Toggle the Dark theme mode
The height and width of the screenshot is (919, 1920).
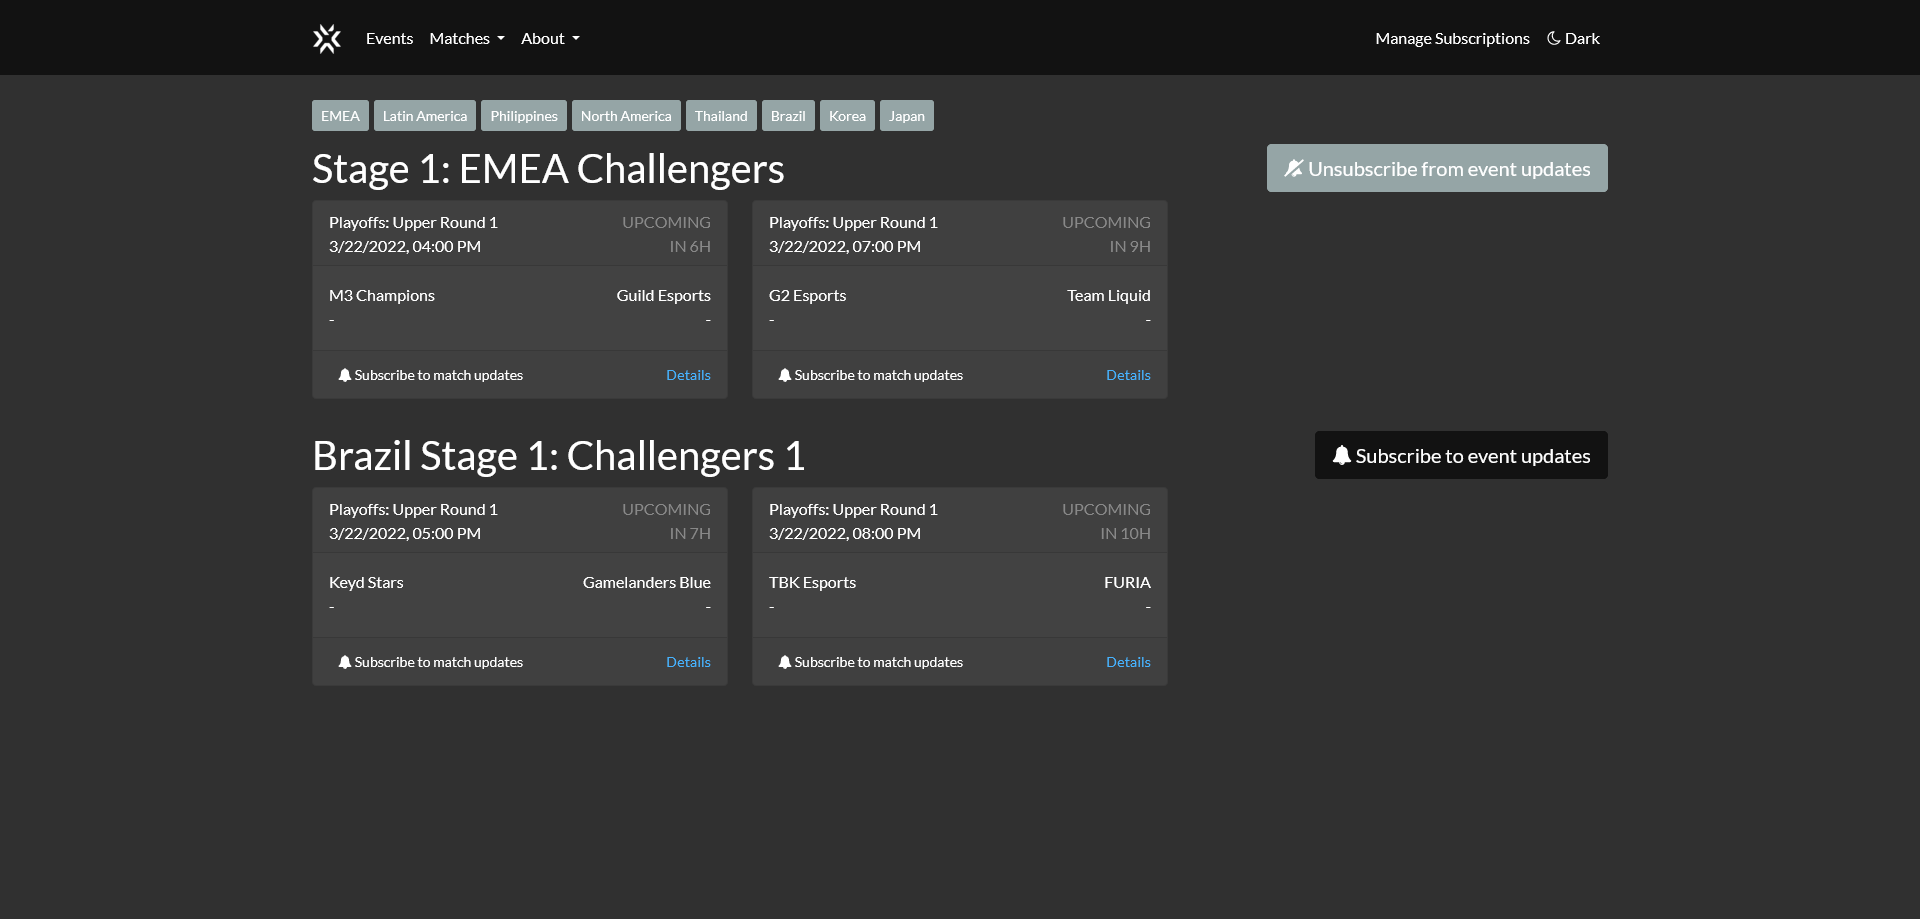pos(1573,38)
